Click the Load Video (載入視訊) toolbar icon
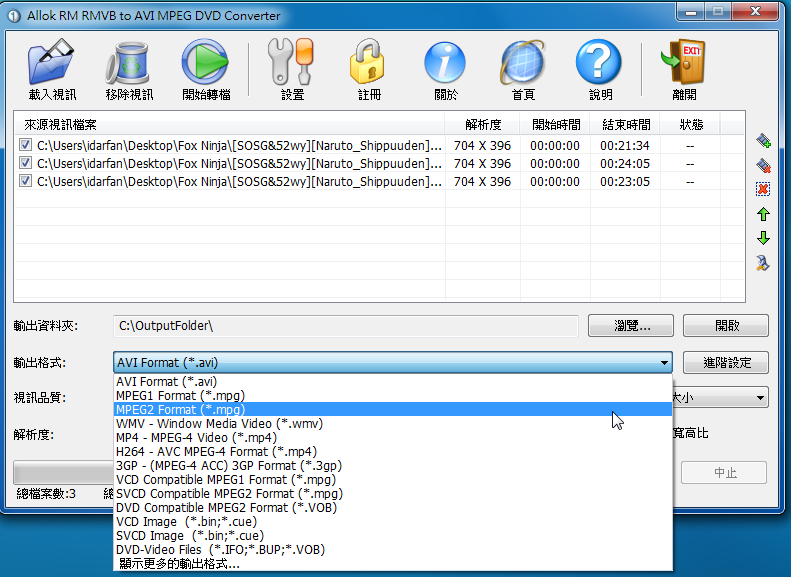 [51, 62]
